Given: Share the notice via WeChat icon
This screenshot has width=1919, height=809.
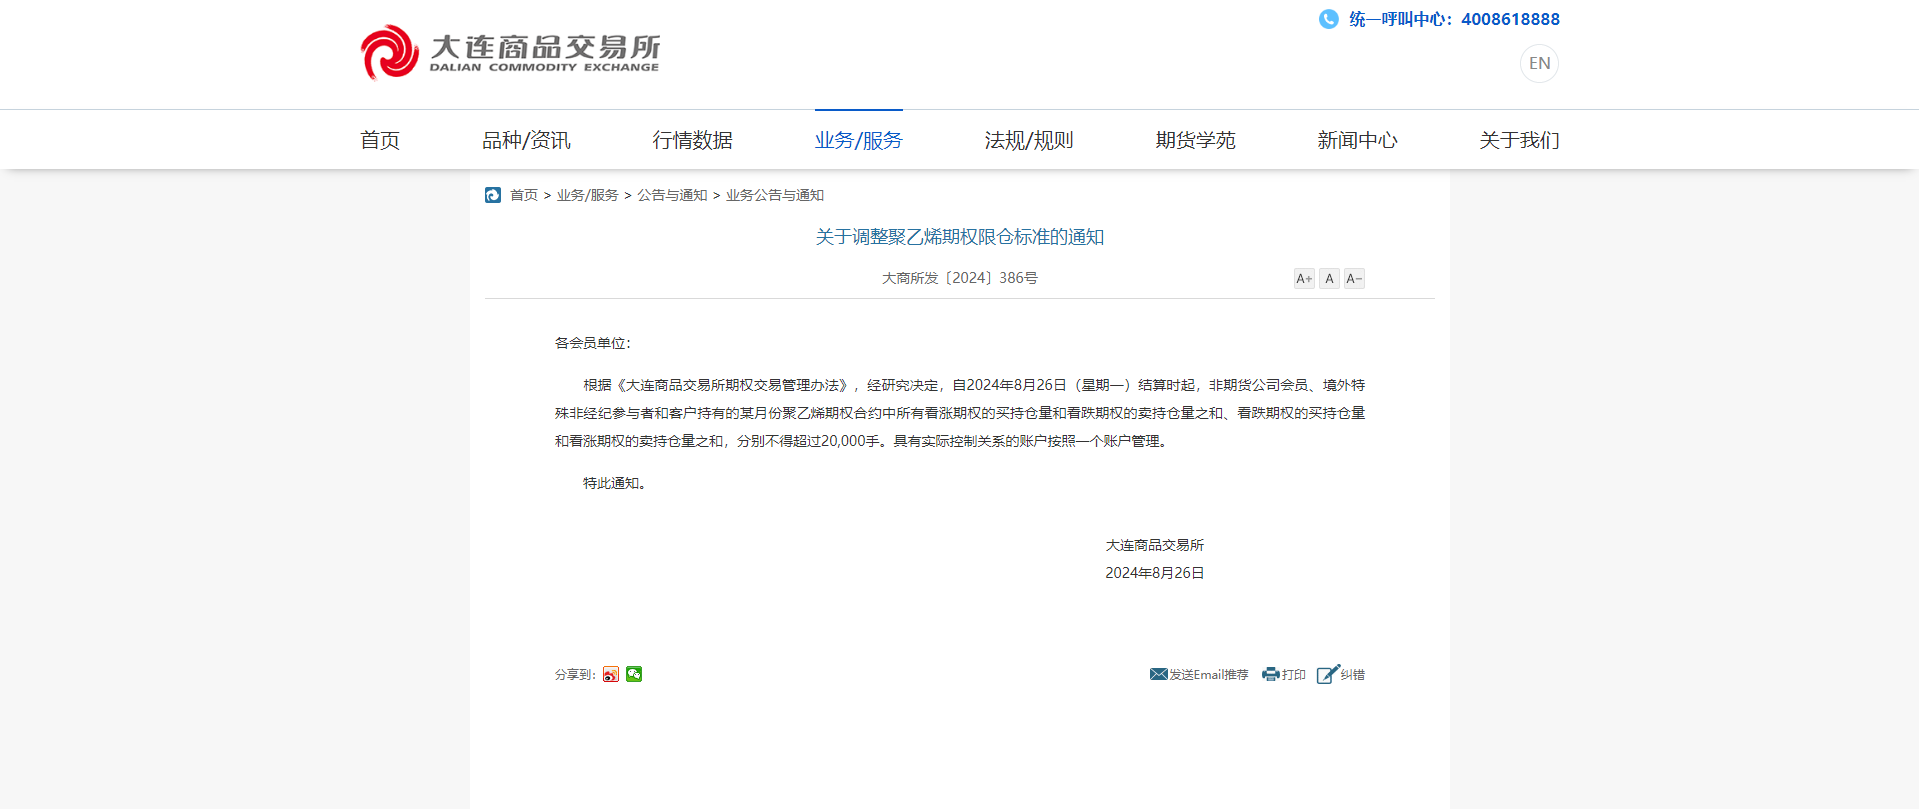Looking at the screenshot, I should click(x=634, y=674).
